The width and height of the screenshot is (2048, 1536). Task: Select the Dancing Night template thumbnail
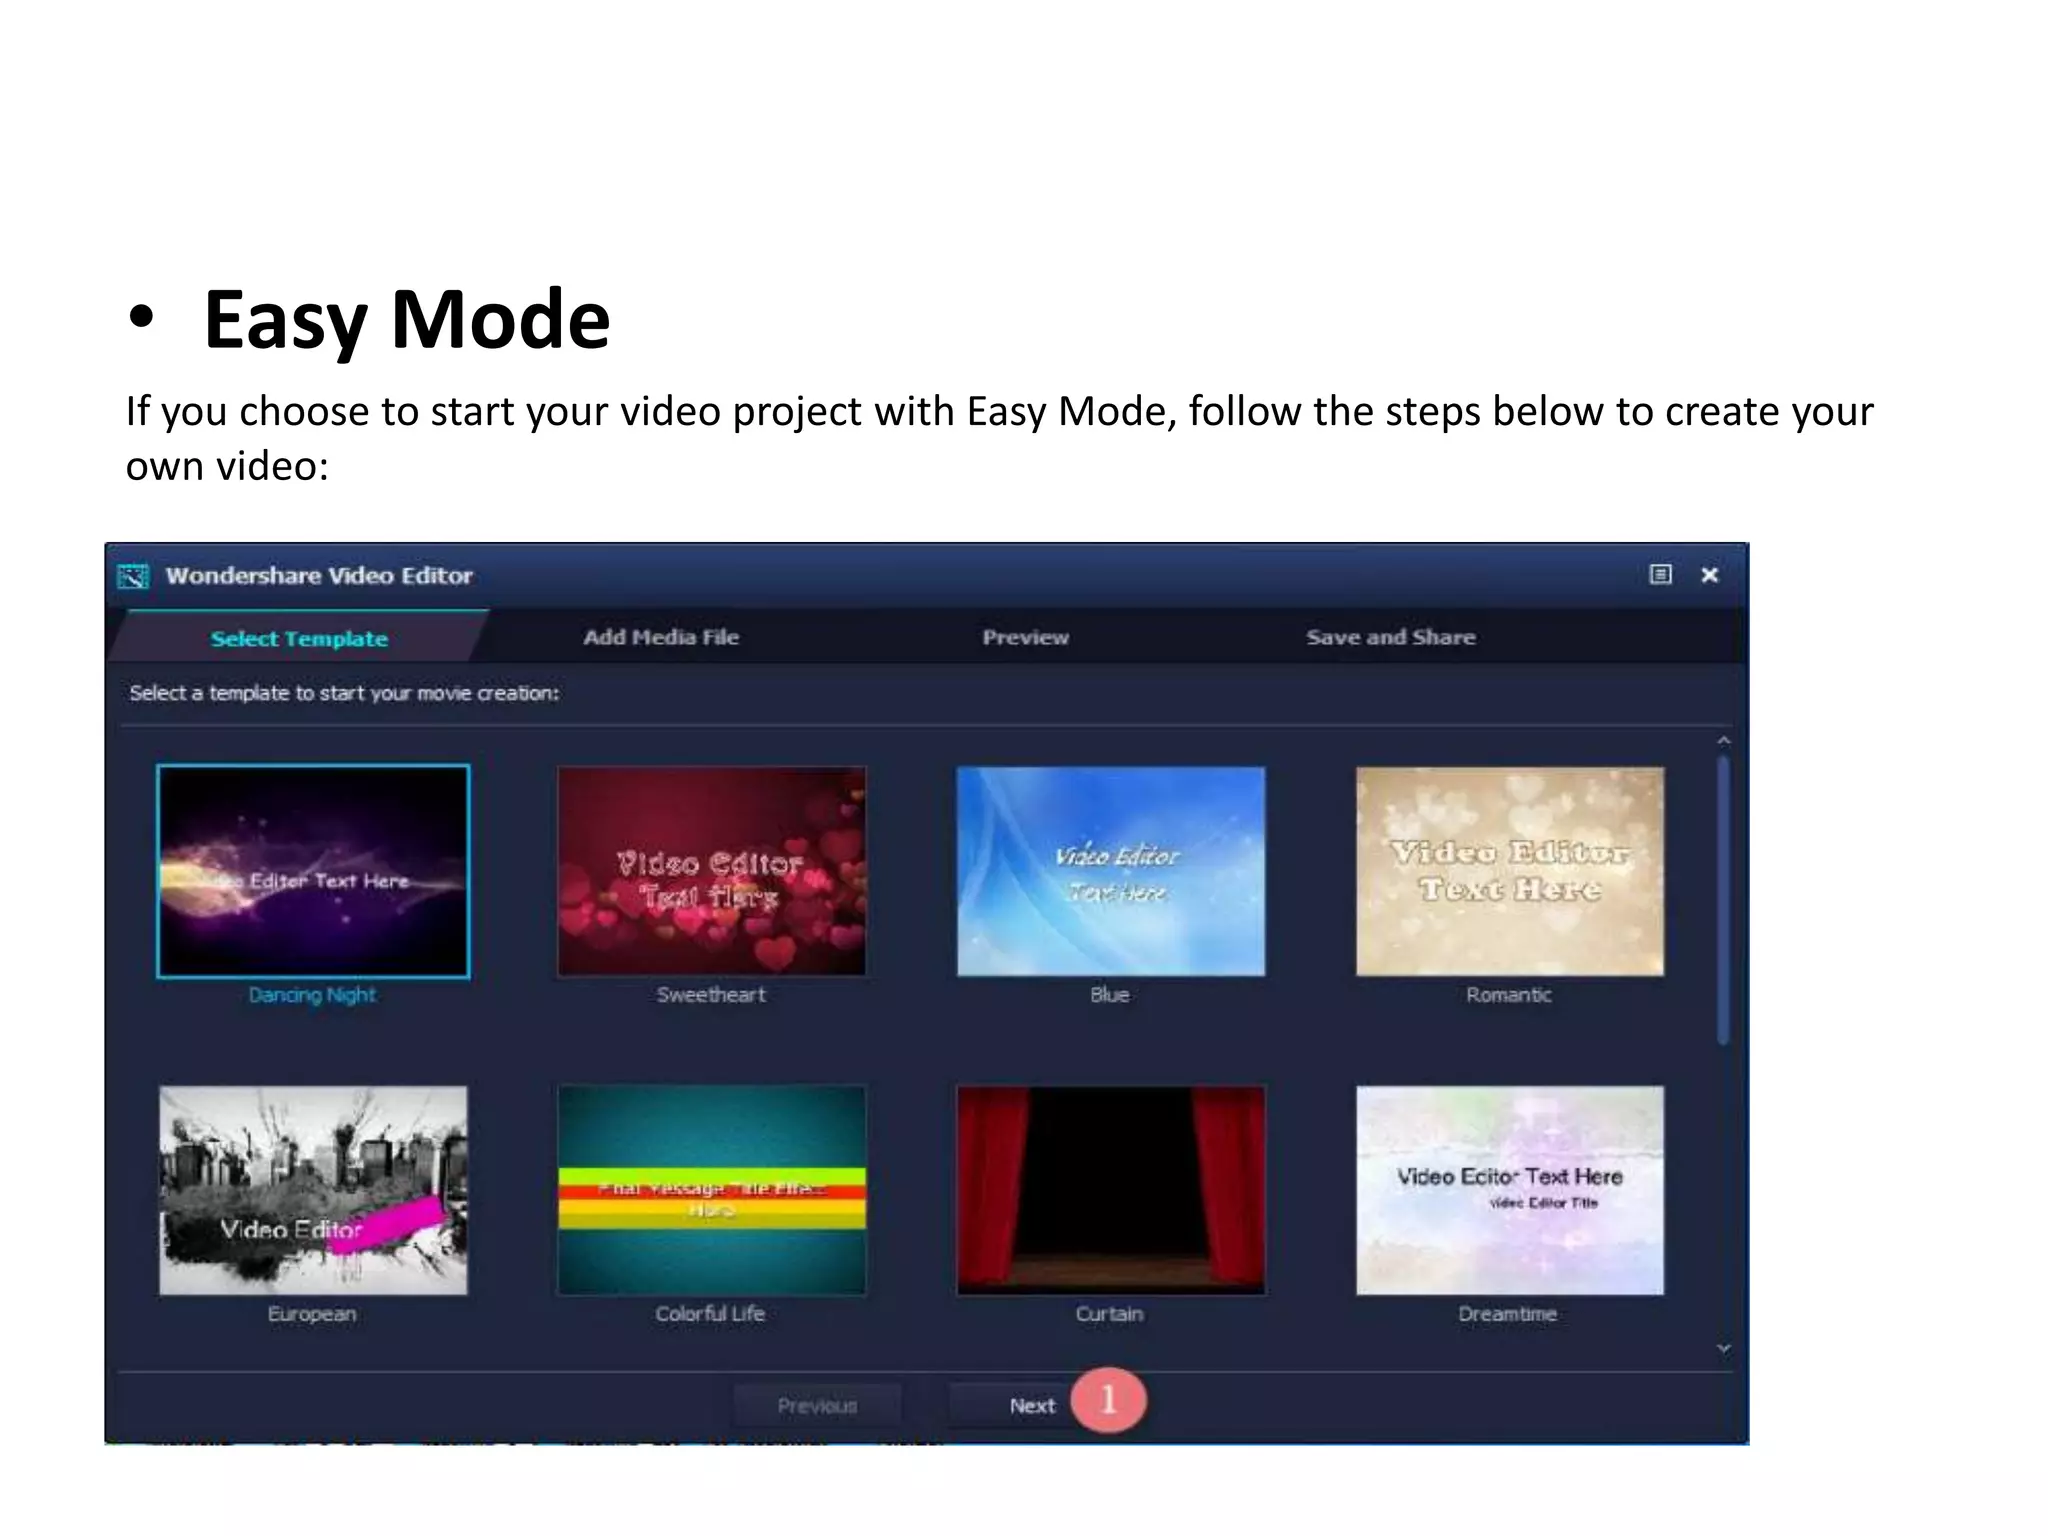point(313,871)
